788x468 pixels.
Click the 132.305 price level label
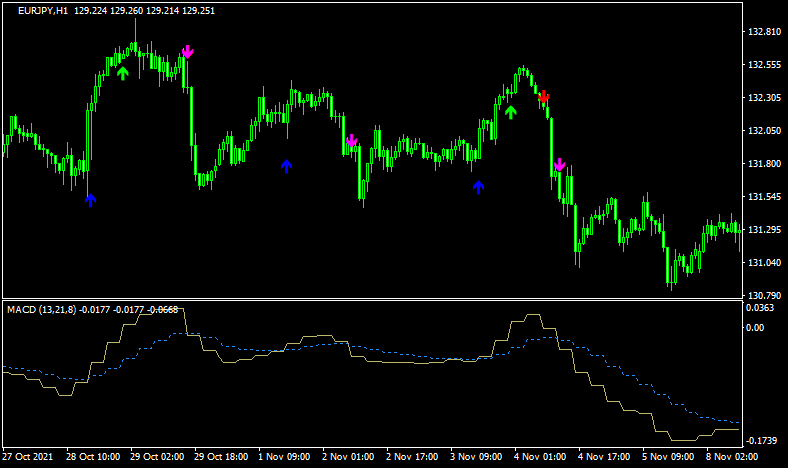(x=764, y=98)
